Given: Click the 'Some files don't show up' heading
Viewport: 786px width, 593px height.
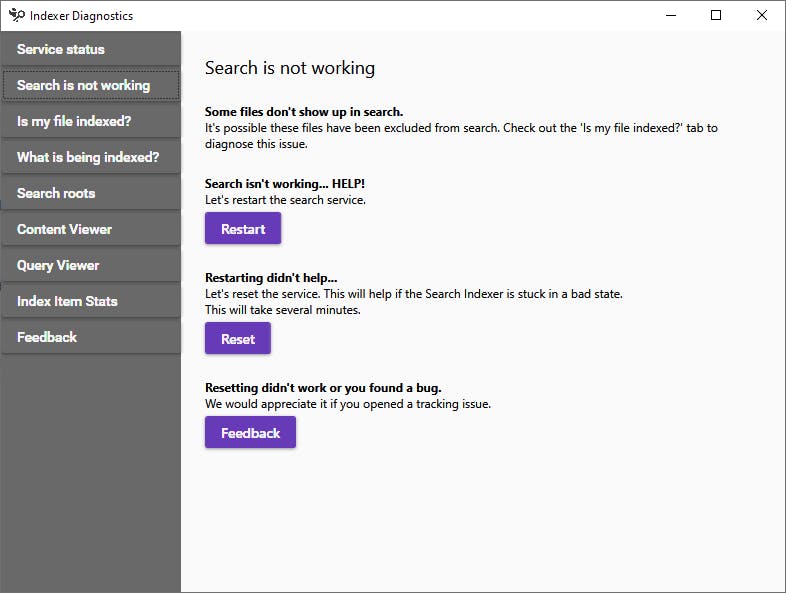Looking at the screenshot, I should (x=304, y=112).
